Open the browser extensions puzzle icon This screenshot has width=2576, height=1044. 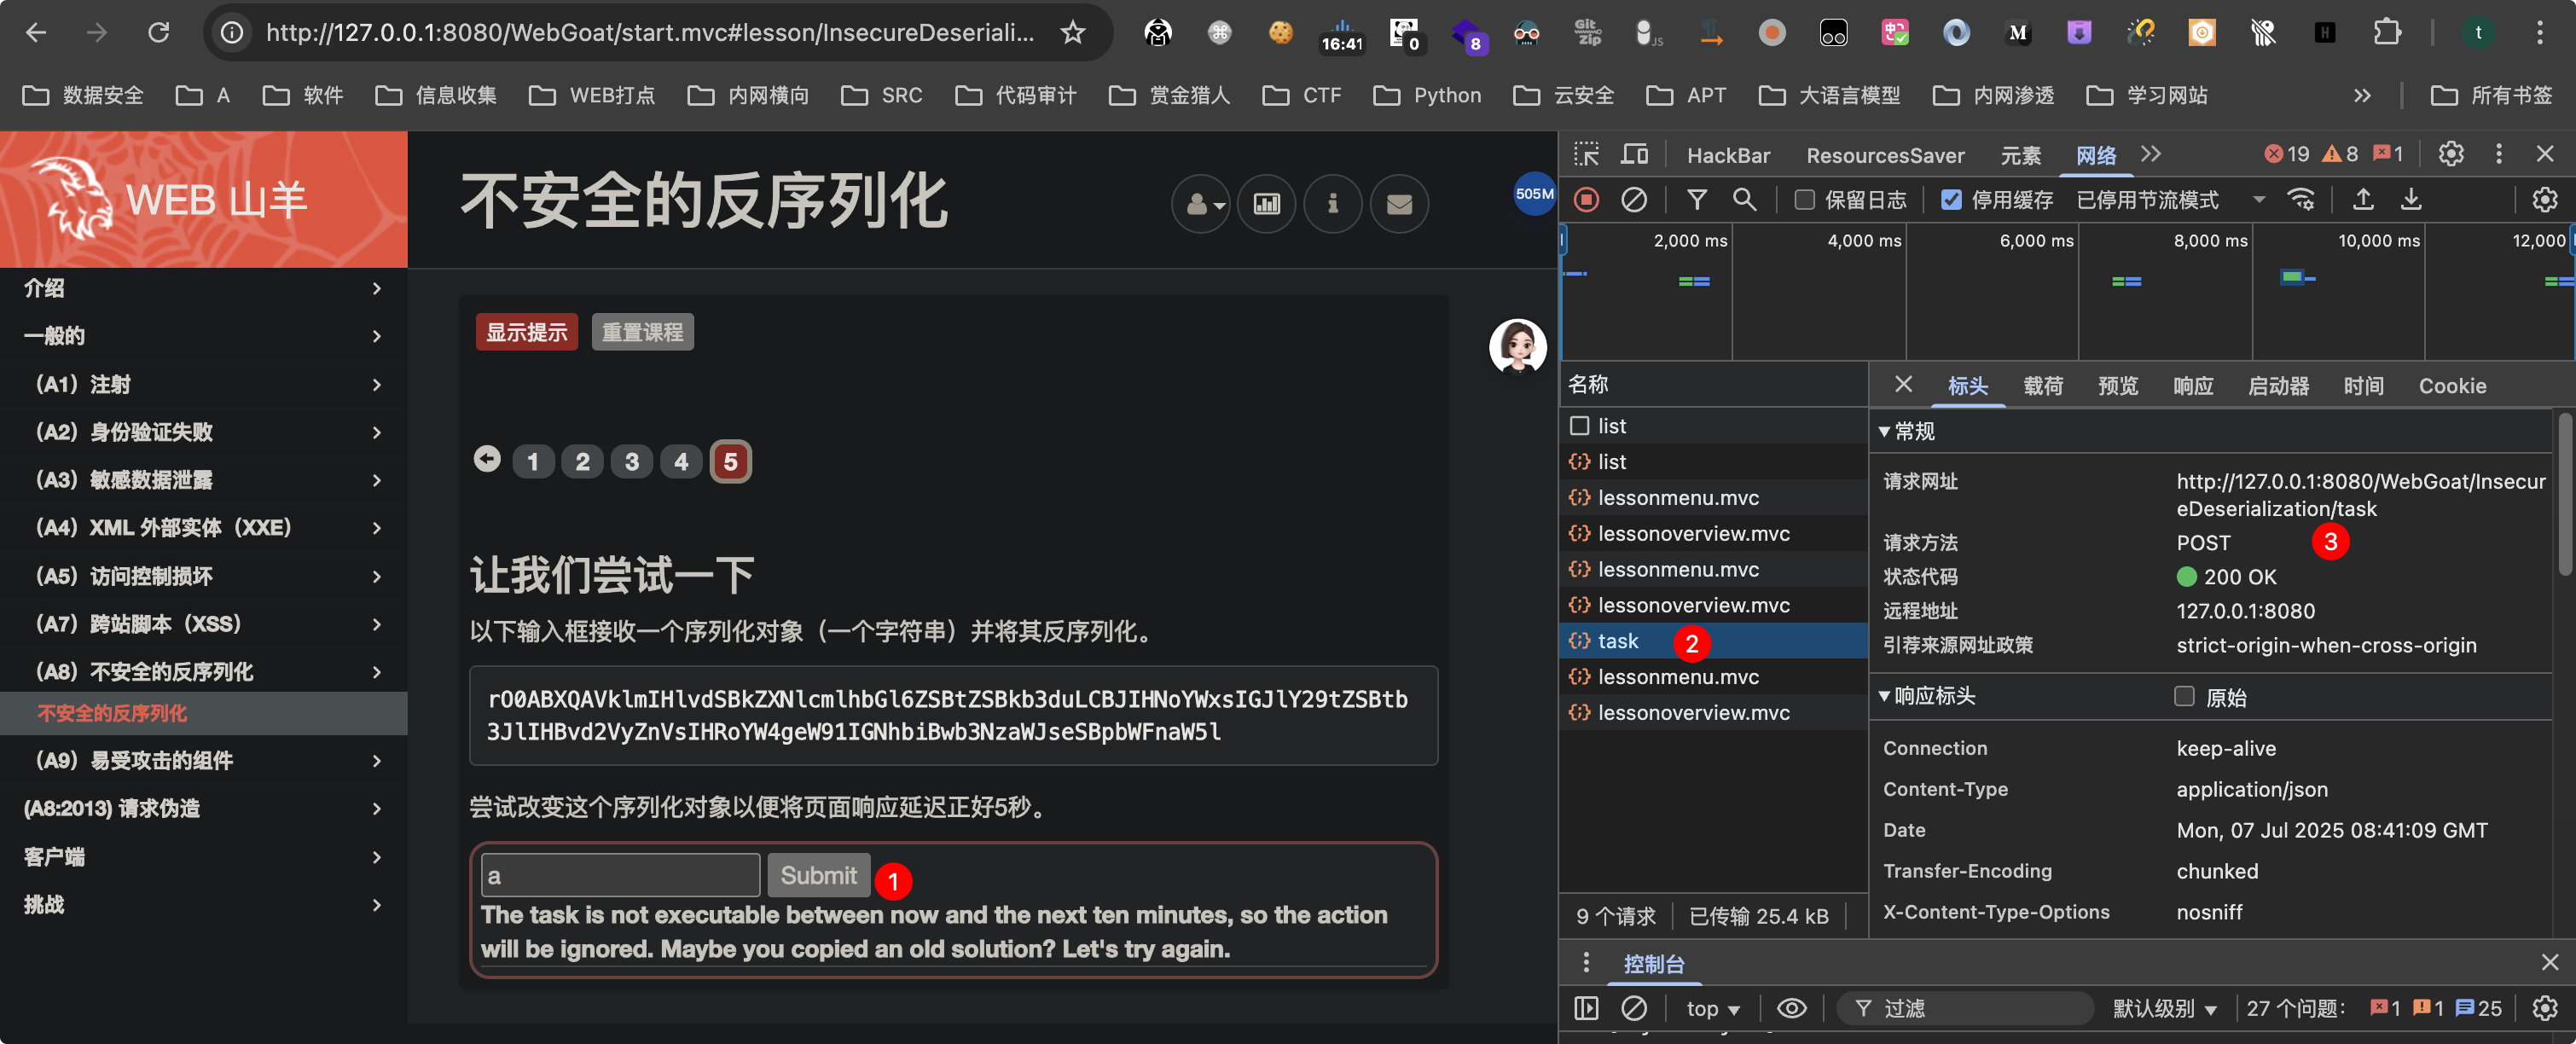(x=2386, y=33)
